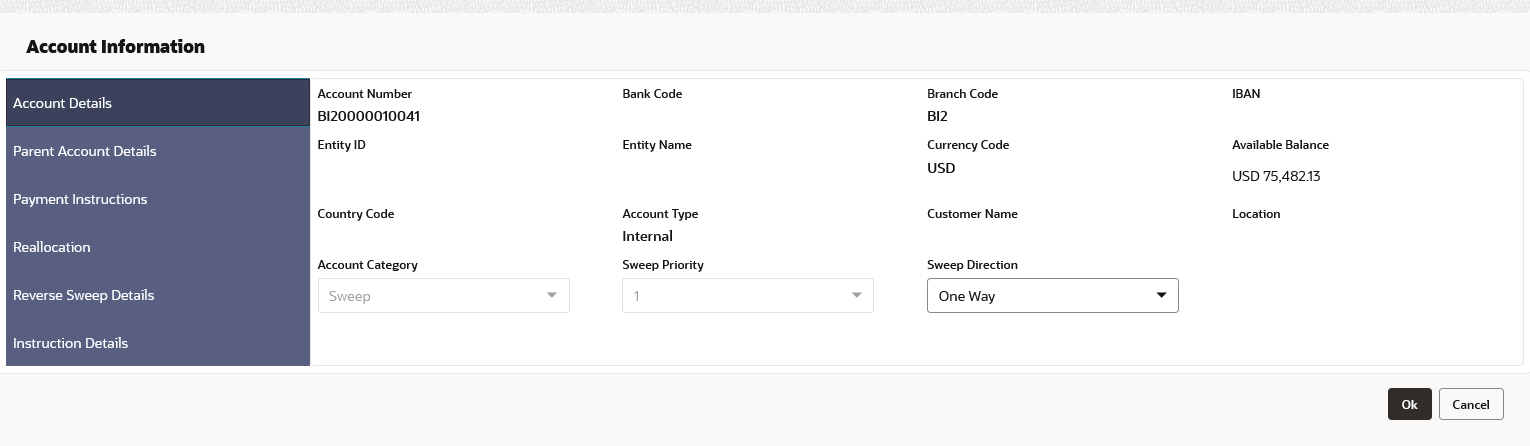Expand the Sweep Priority dropdown
The width and height of the screenshot is (1530, 446).
[x=856, y=296]
